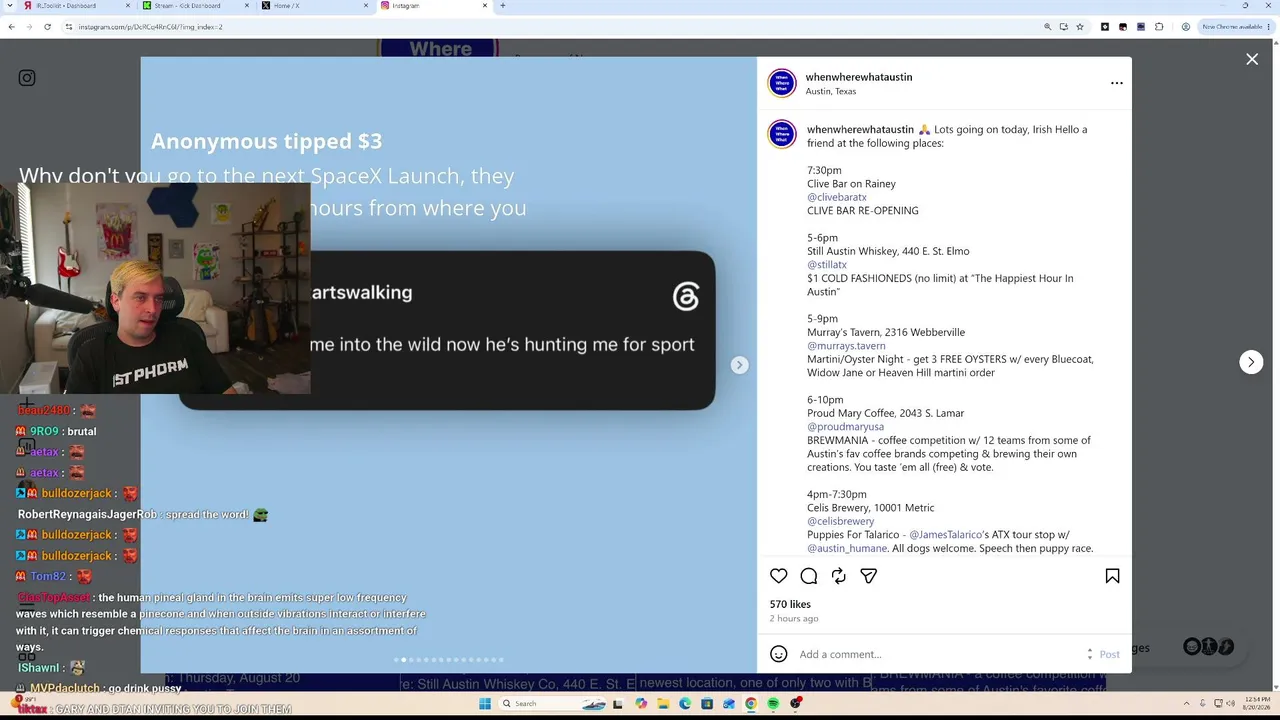Open the @JamesTalarico mention

click(945, 535)
